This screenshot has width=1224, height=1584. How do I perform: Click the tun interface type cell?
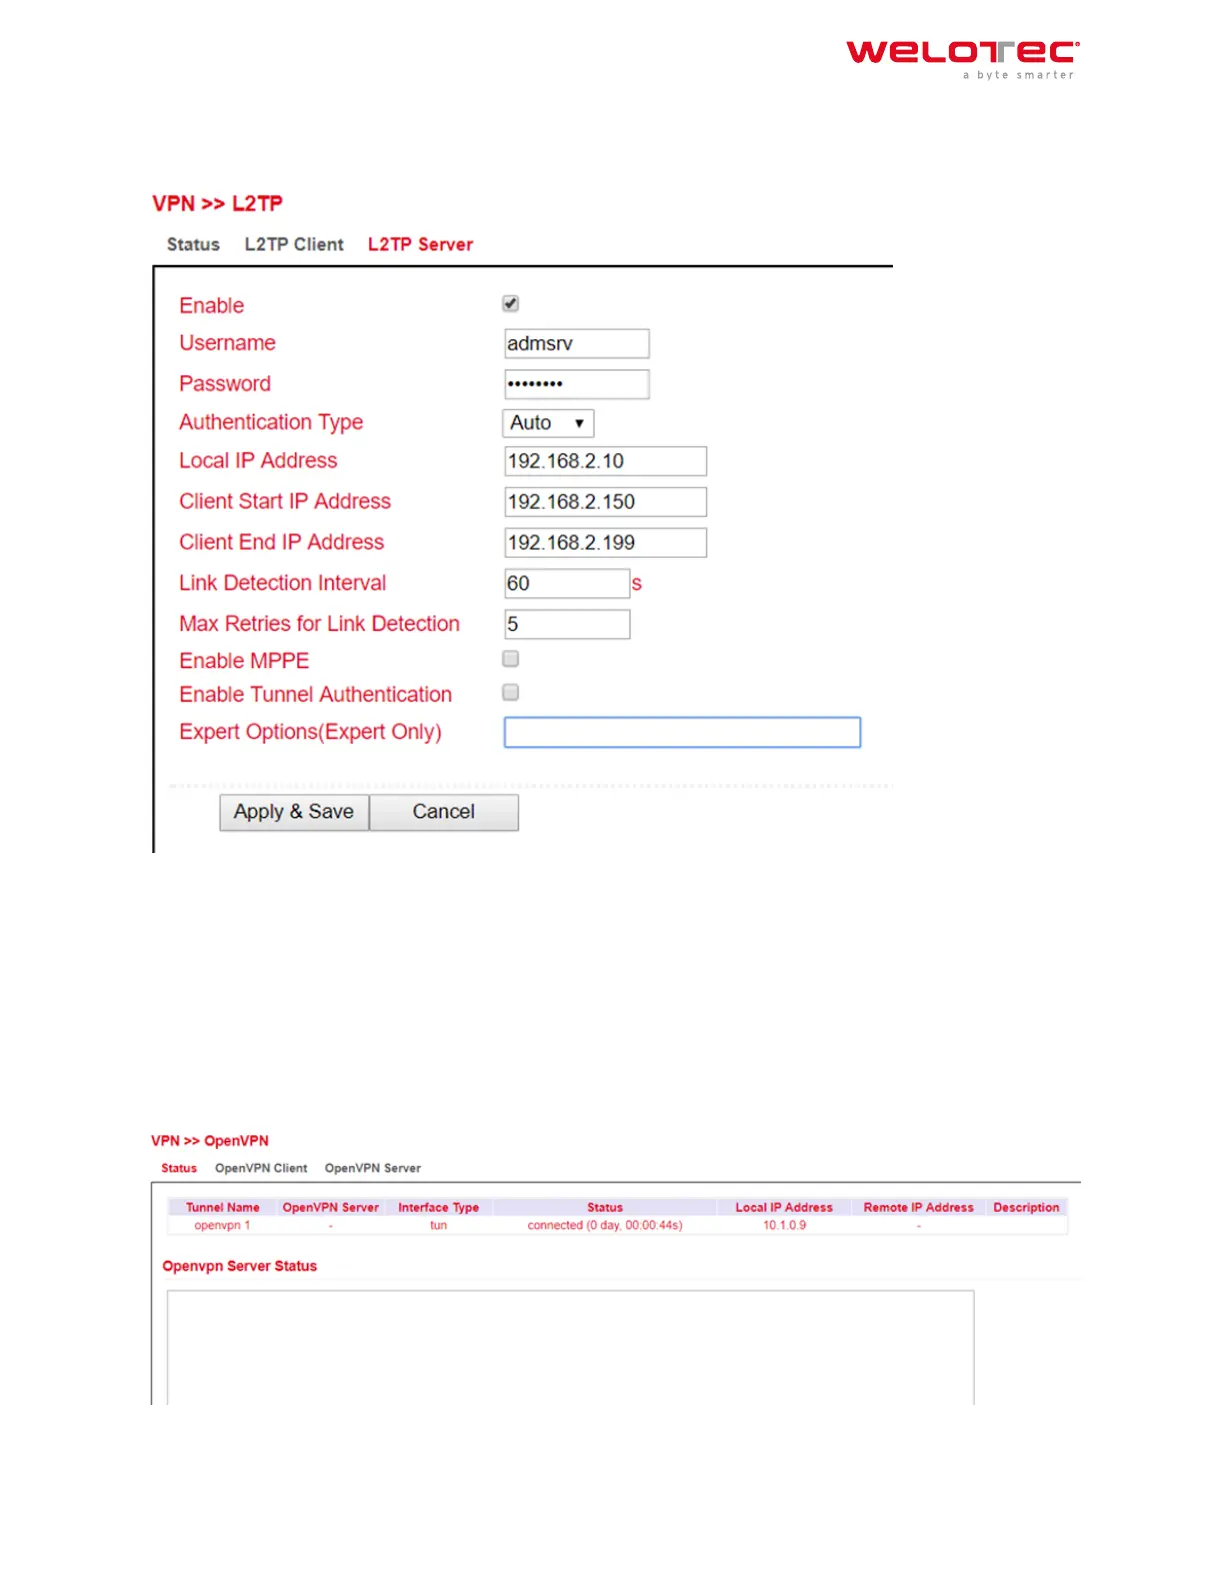(438, 1225)
